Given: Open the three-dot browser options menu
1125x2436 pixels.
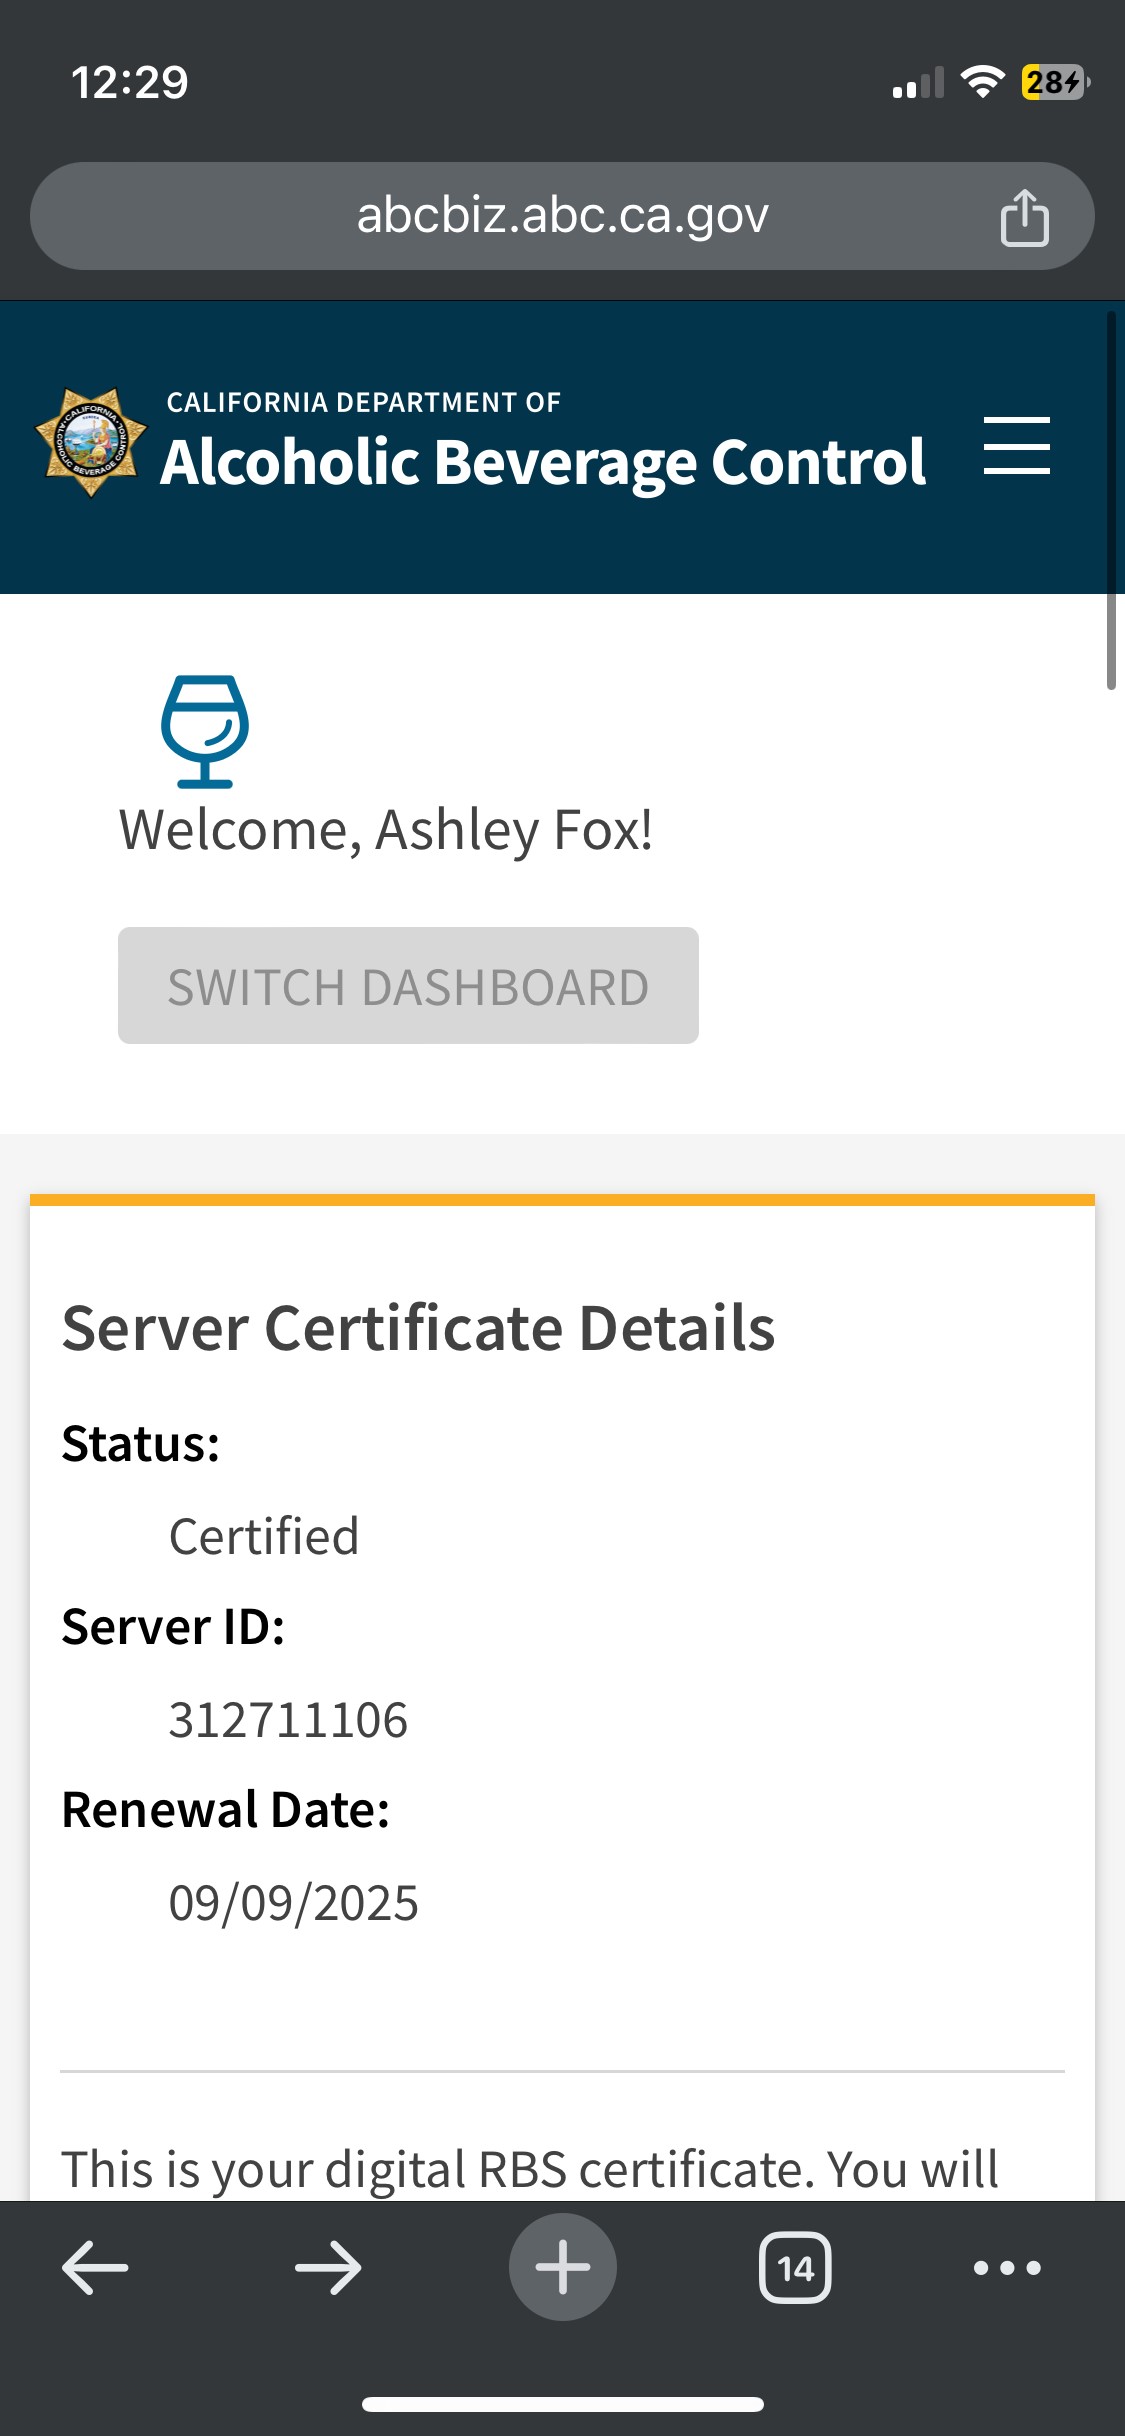Looking at the screenshot, I should pyautogui.click(x=1007, y=2267).
